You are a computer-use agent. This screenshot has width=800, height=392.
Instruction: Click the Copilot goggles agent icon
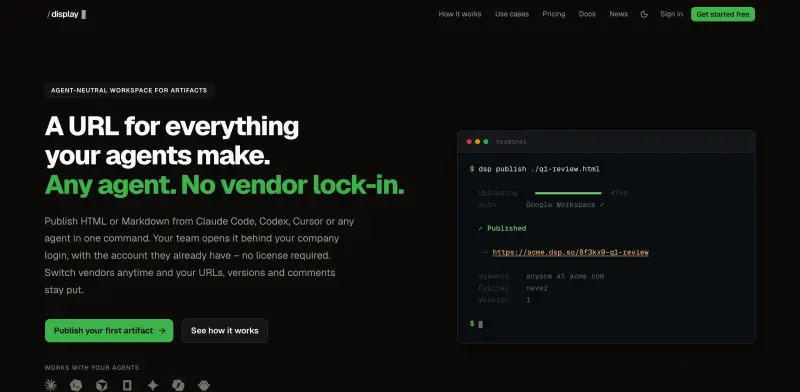point(204,385)
